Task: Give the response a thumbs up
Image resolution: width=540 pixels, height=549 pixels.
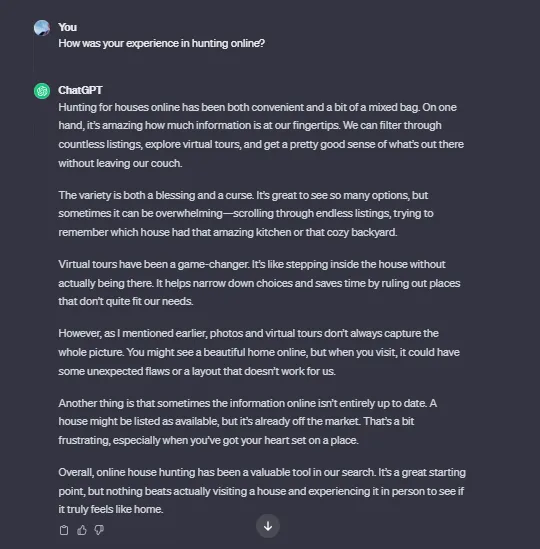Action: (82, 530)
